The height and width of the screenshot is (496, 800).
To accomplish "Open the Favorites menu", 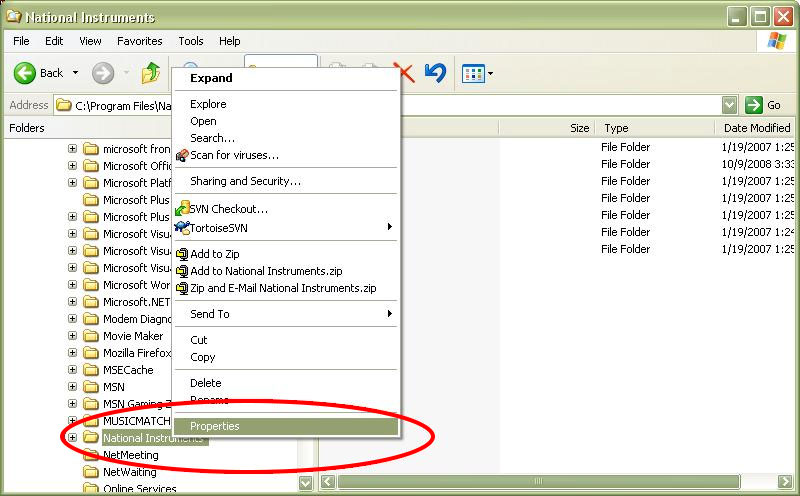I will [x=140, y=41].
